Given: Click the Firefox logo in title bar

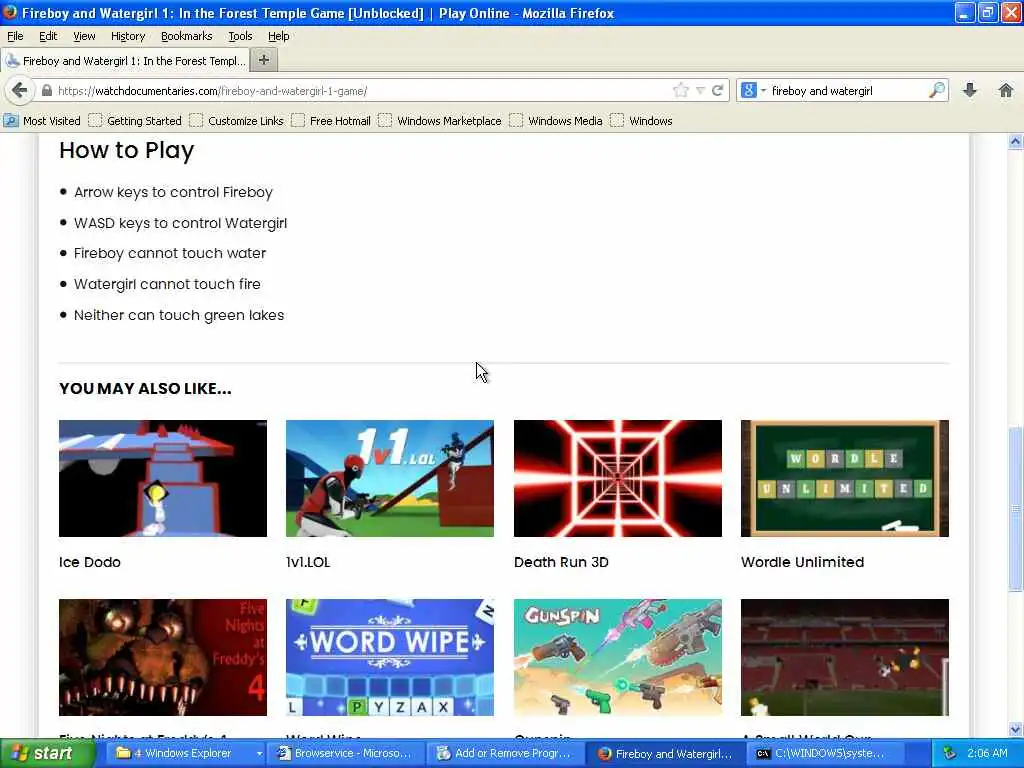Looking at the screenshot, I should point(10,12).
